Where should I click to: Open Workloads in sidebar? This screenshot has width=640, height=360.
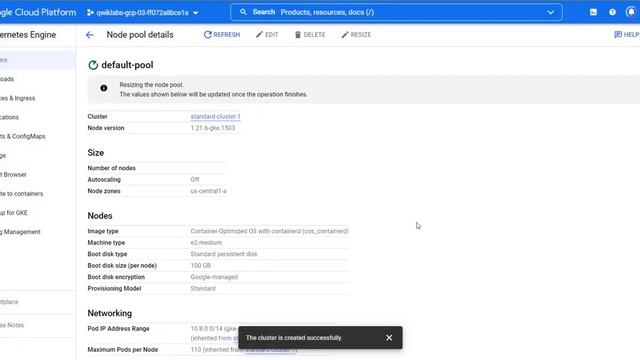7,79
